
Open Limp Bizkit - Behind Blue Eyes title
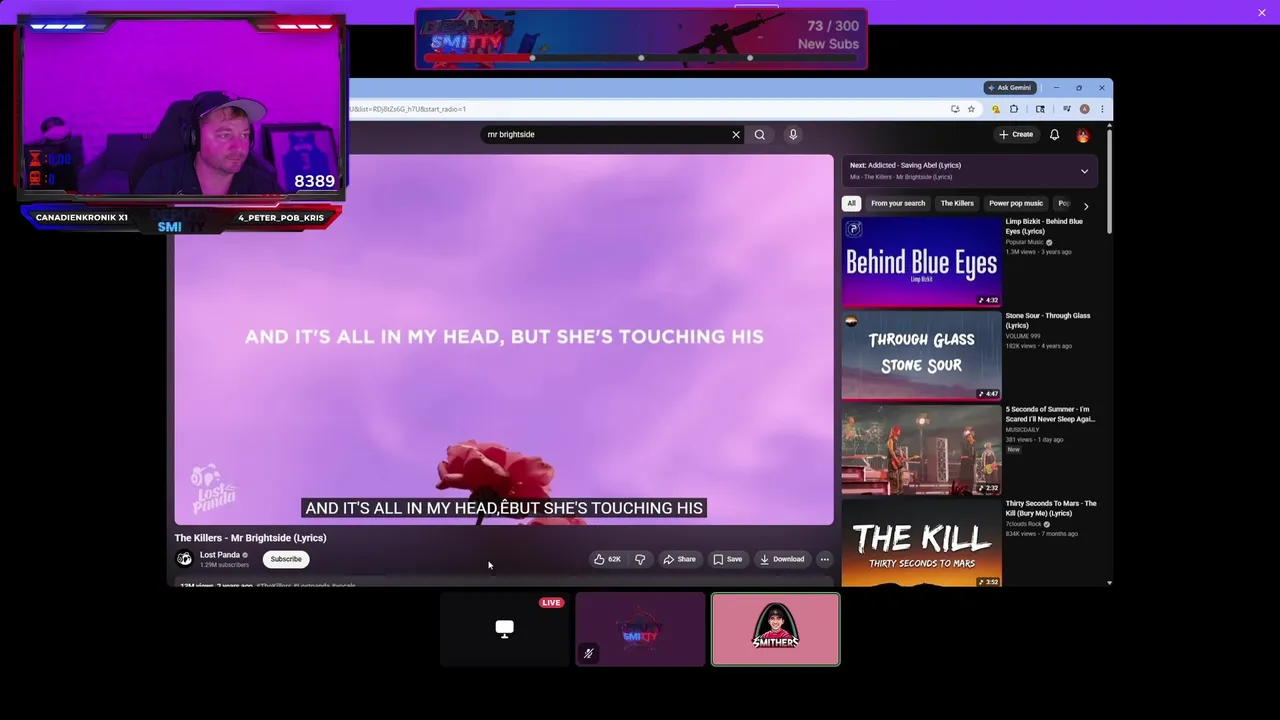pos(1044,226)
